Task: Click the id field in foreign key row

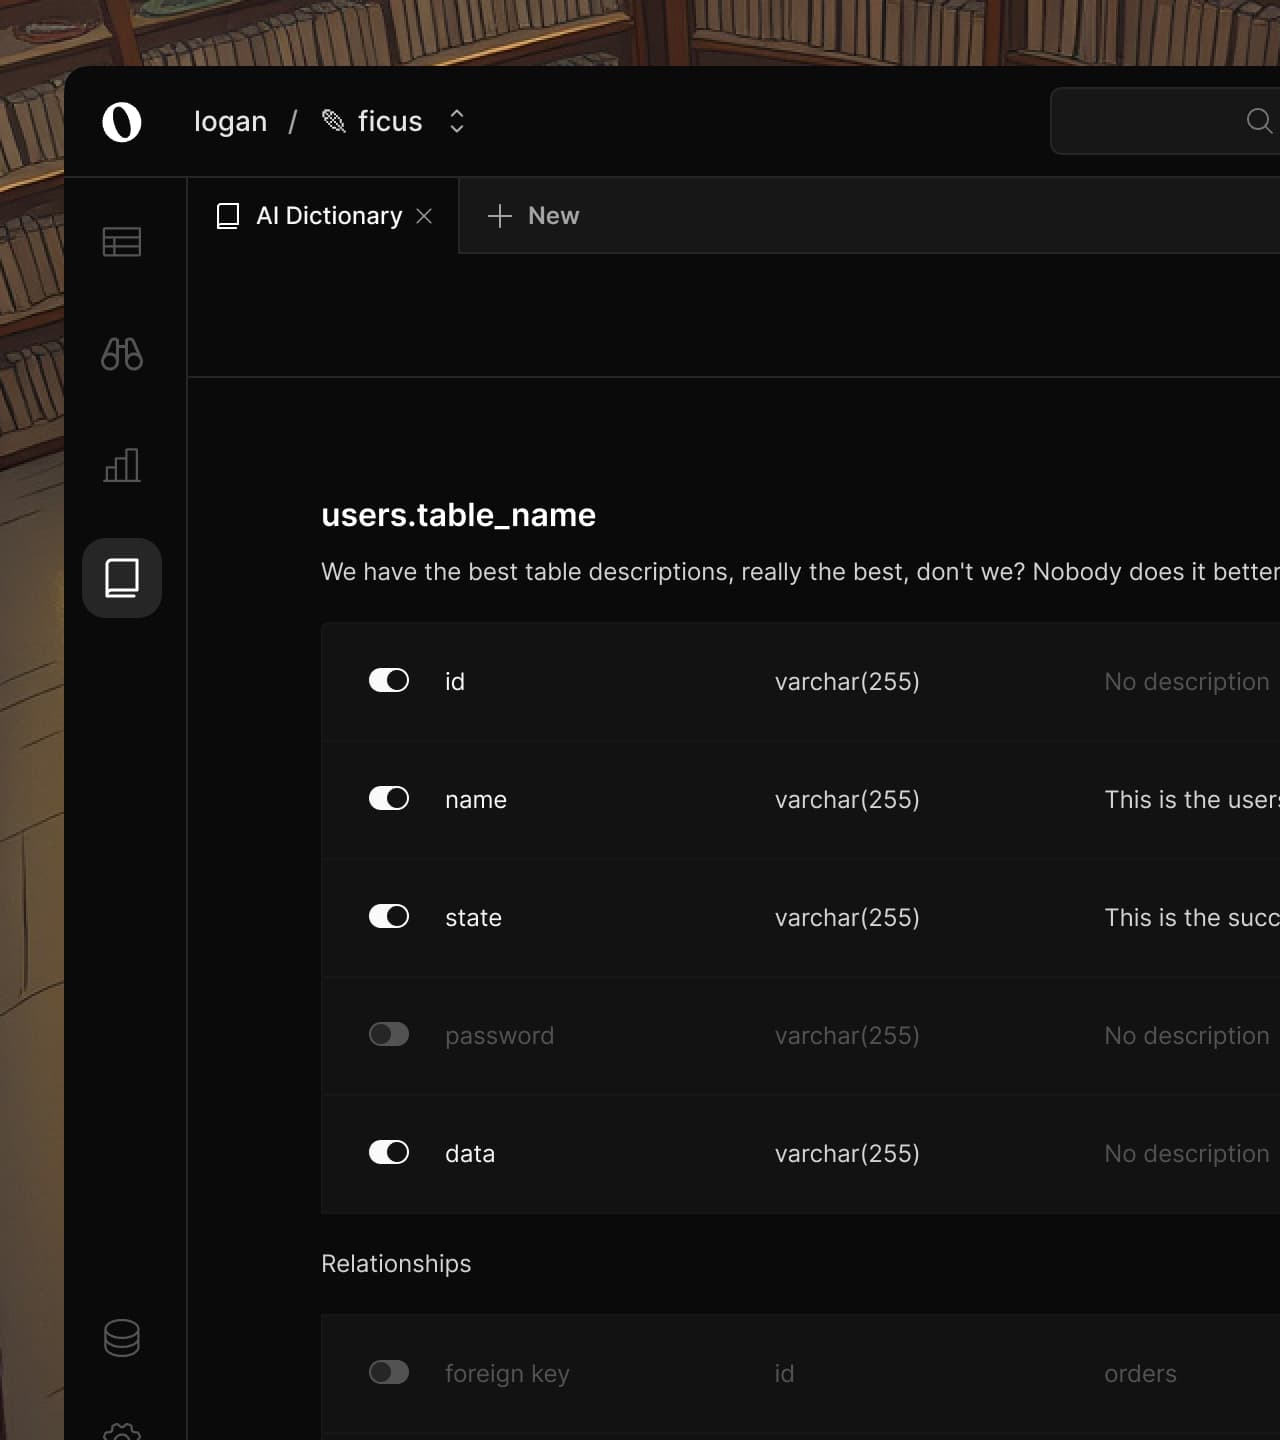Action: [x=784, y=1374]
